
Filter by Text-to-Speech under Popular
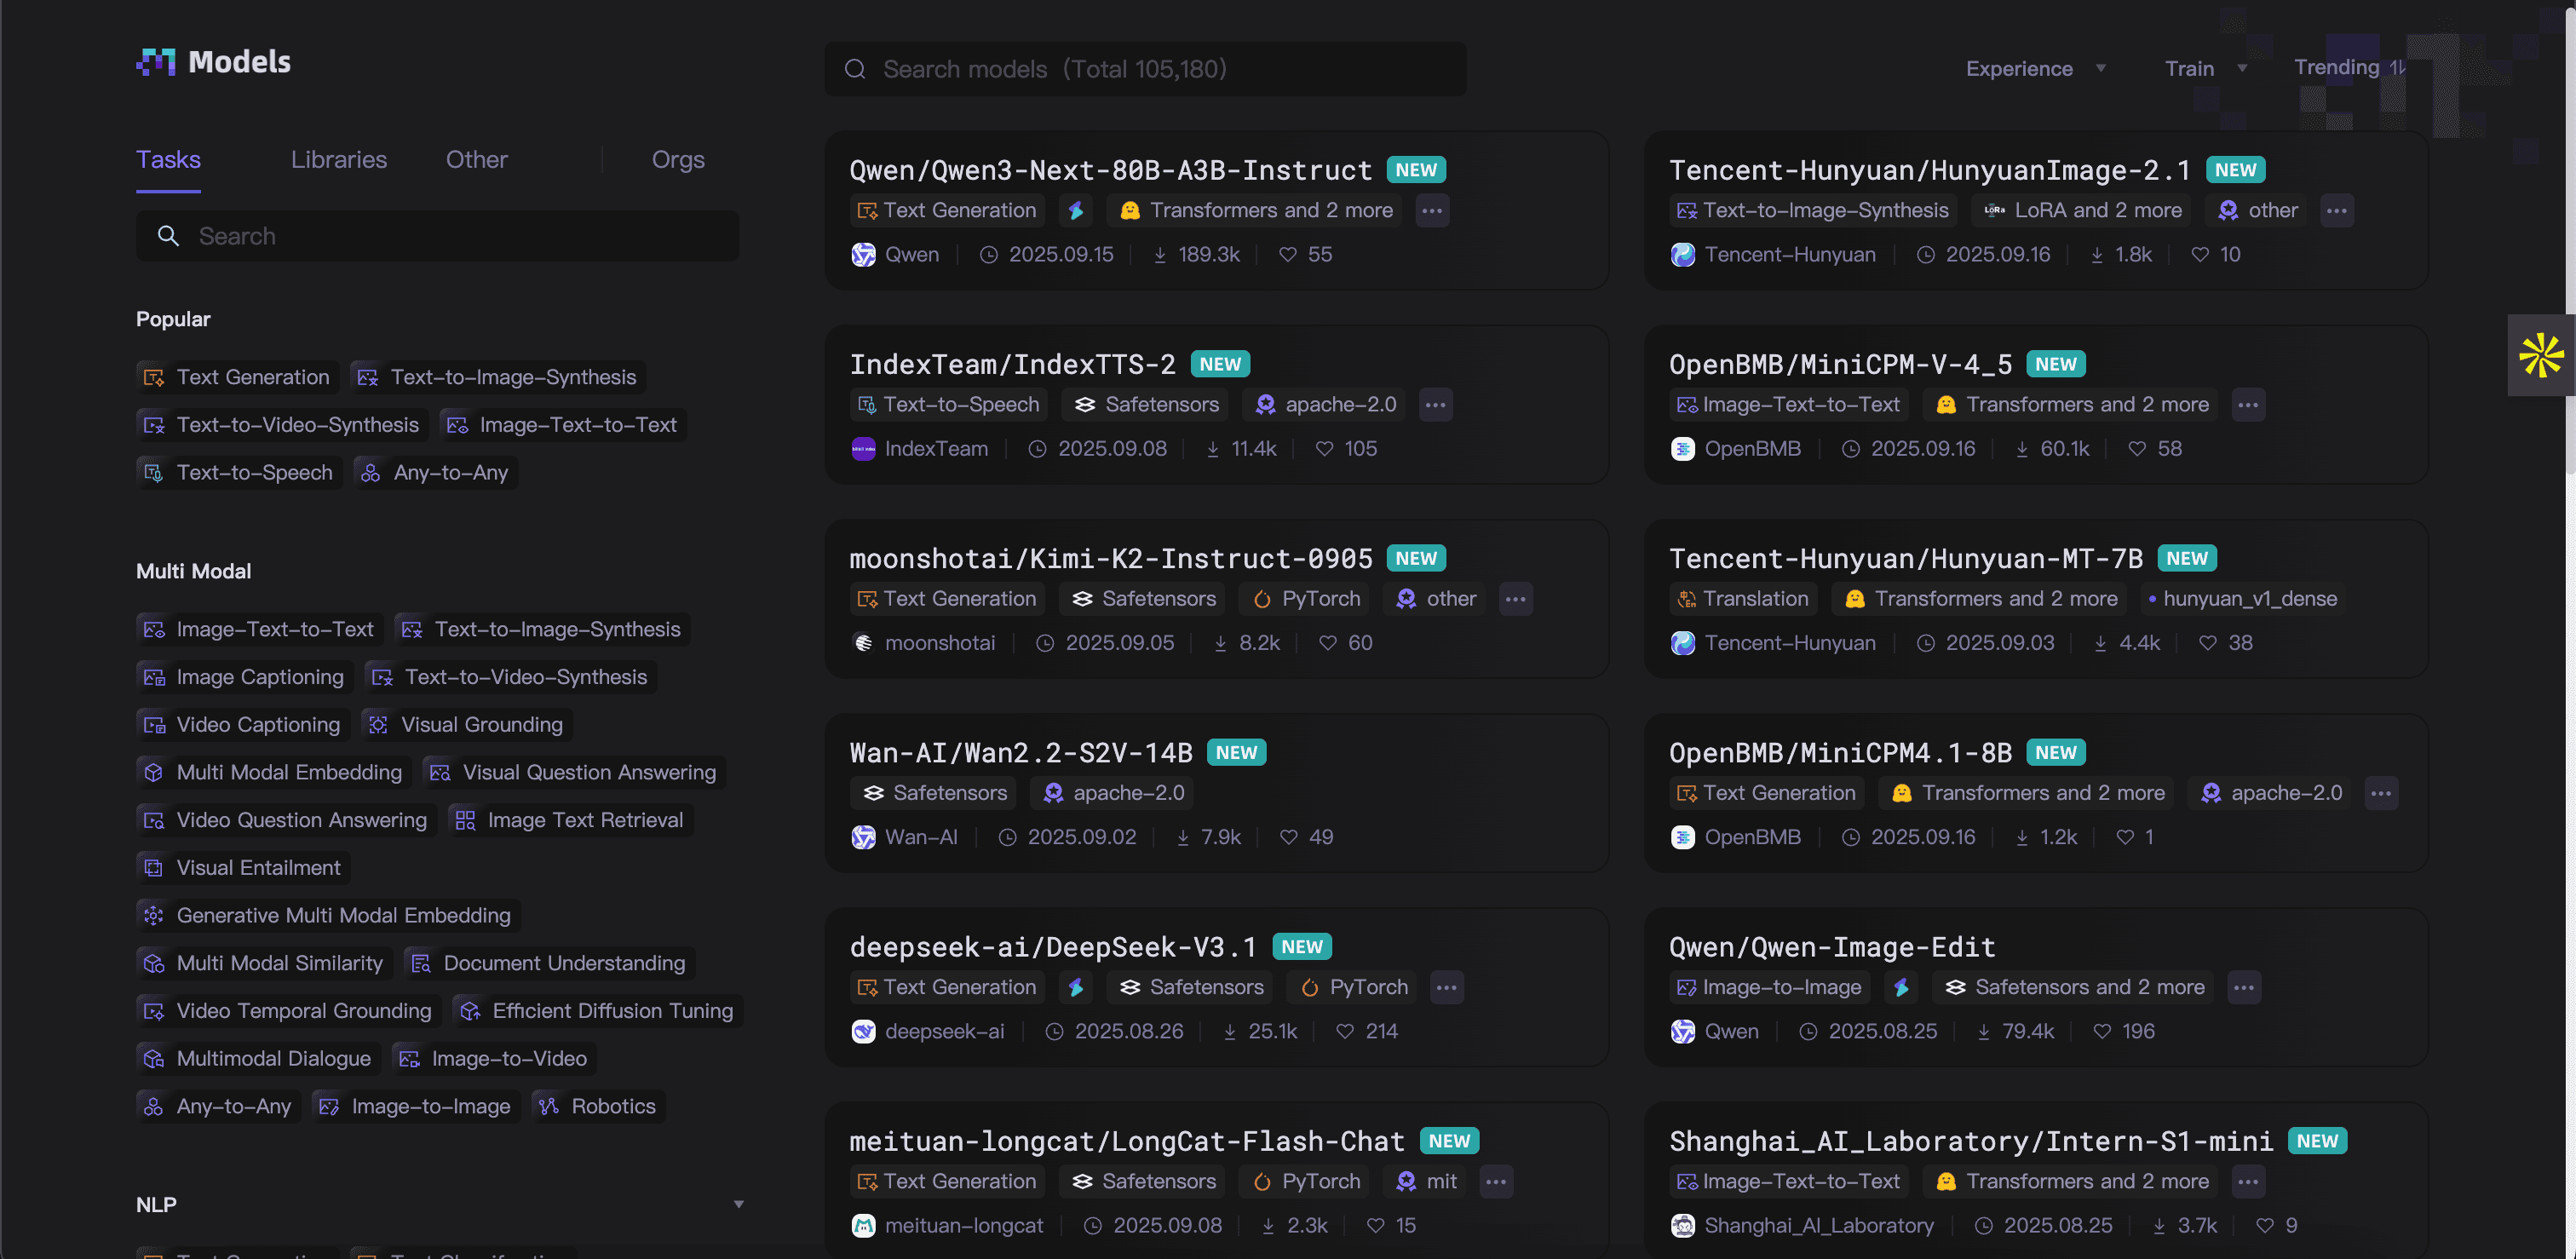239,472
